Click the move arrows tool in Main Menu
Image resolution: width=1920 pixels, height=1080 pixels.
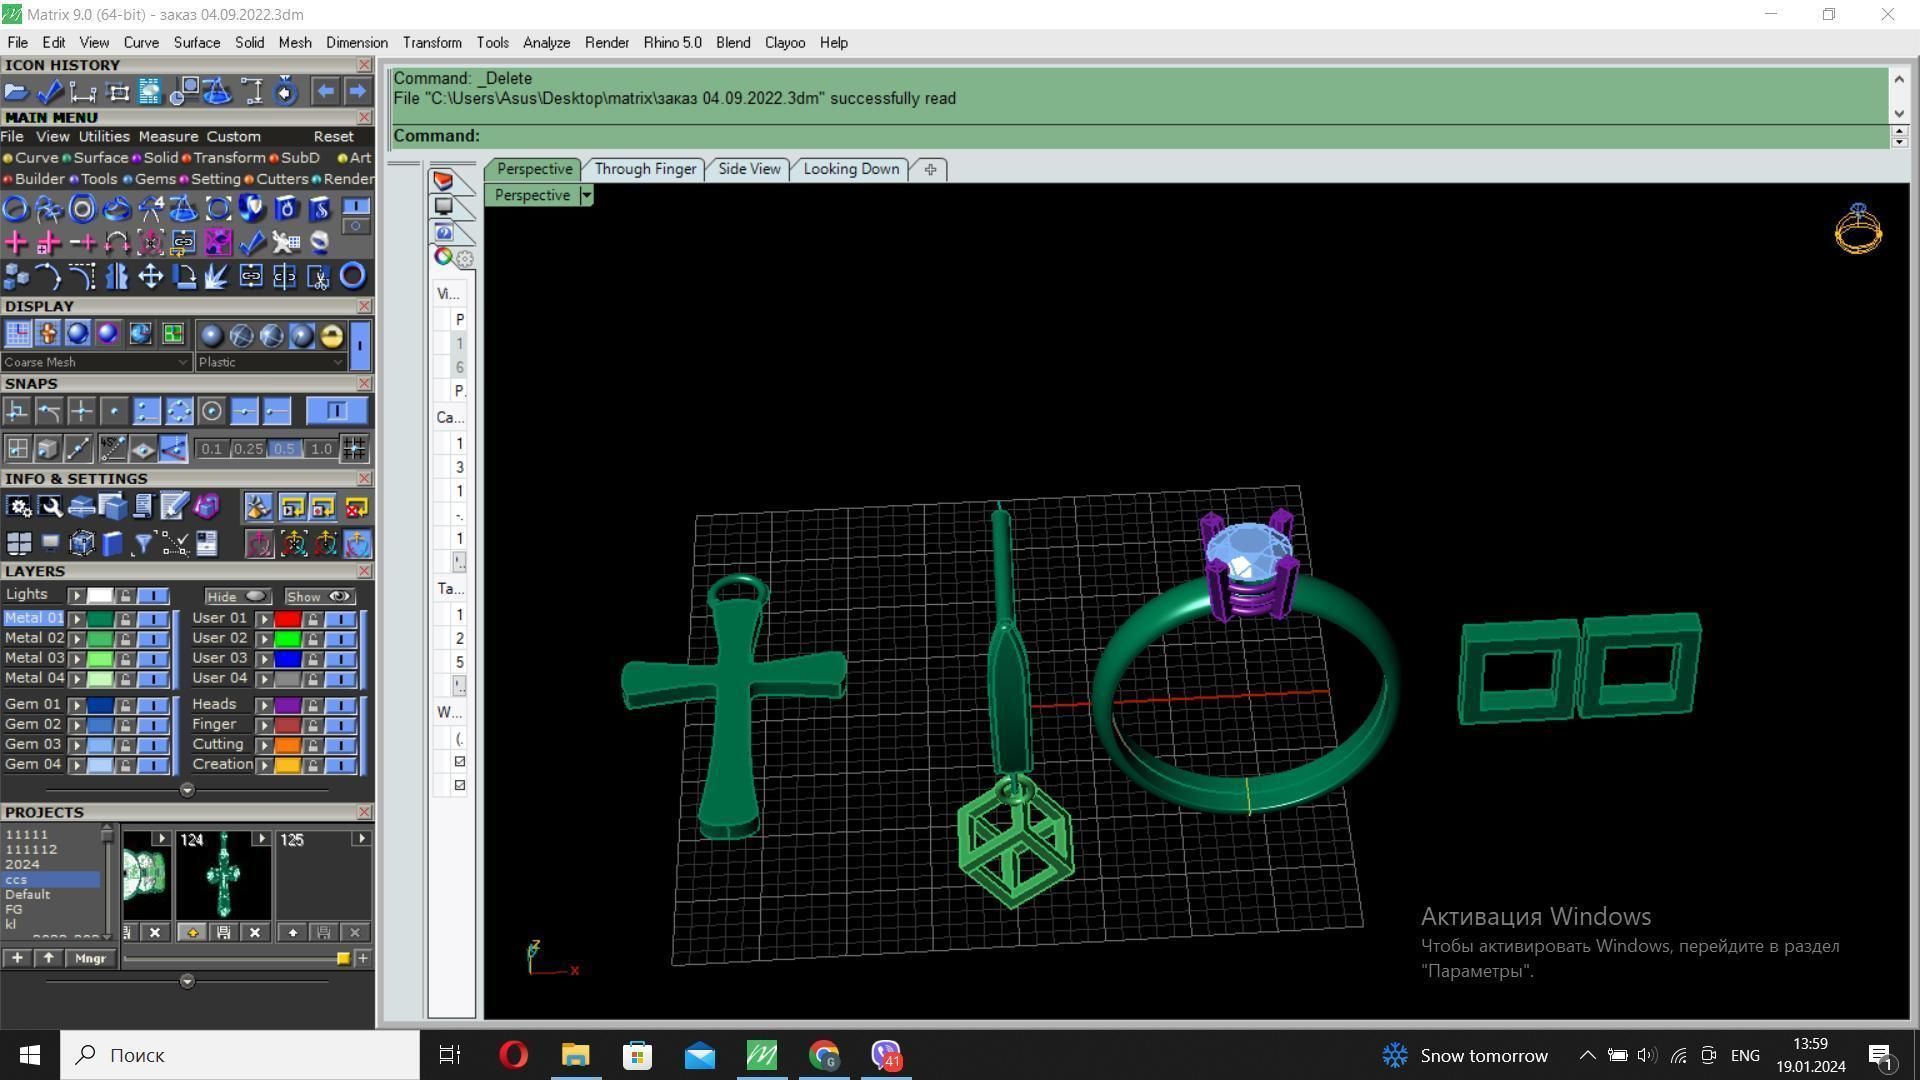[x=150, y=276]
